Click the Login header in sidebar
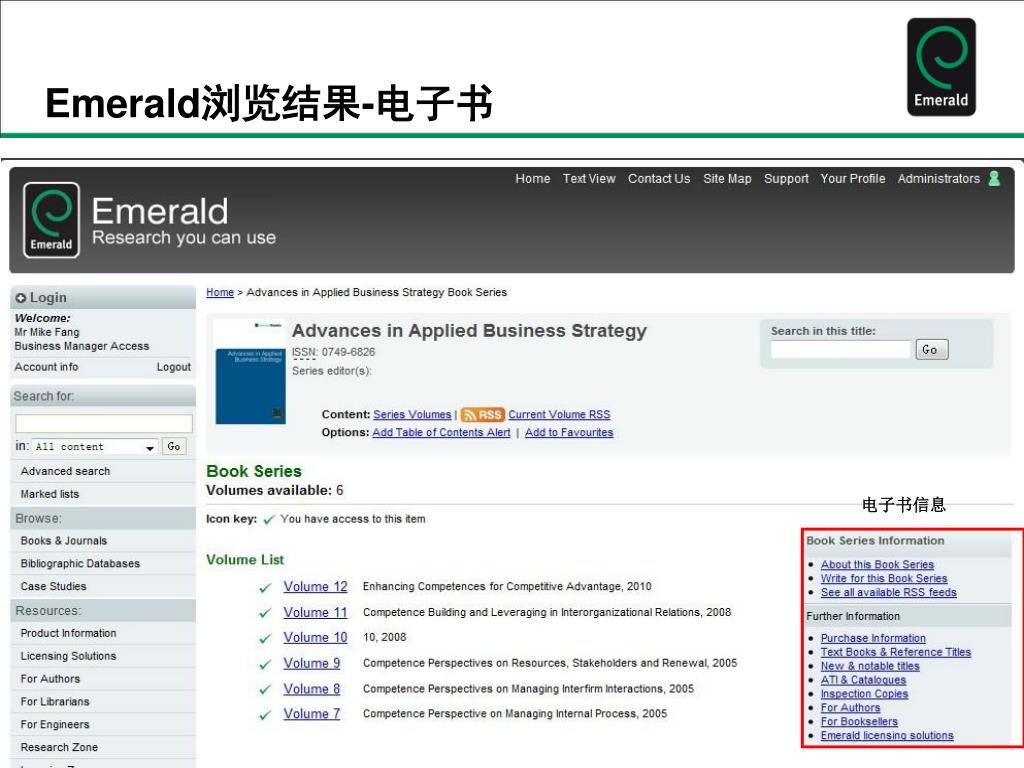 click(x=103, y=298)
